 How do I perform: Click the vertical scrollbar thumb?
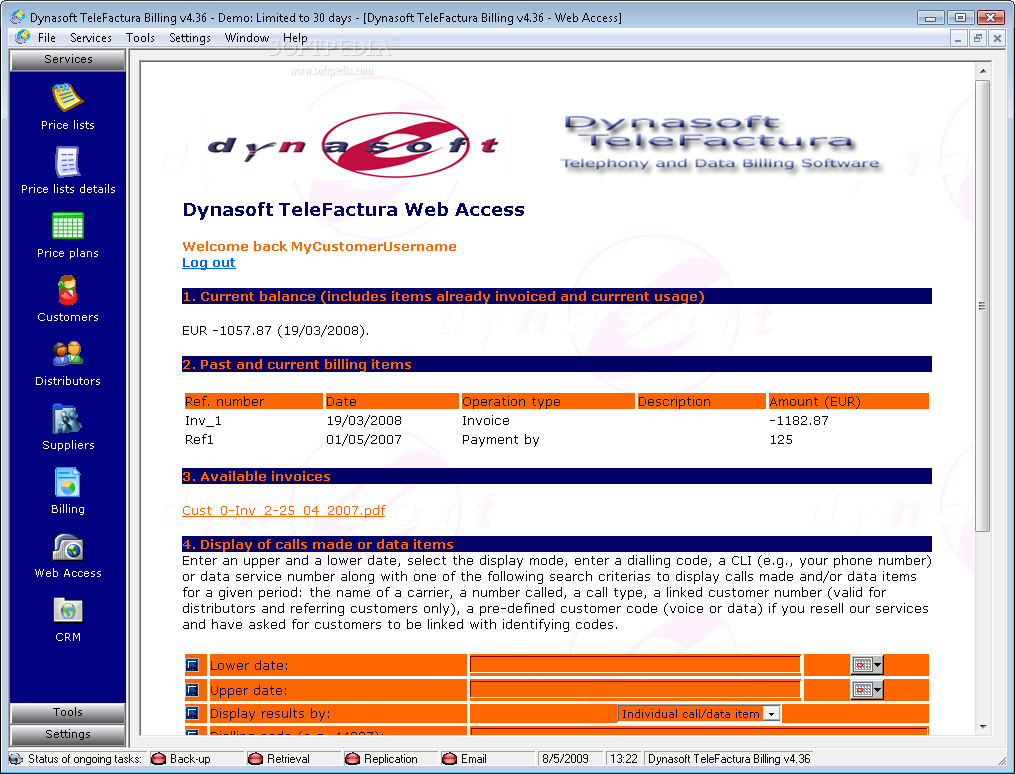pyautogui.click(x=982, y=305)
